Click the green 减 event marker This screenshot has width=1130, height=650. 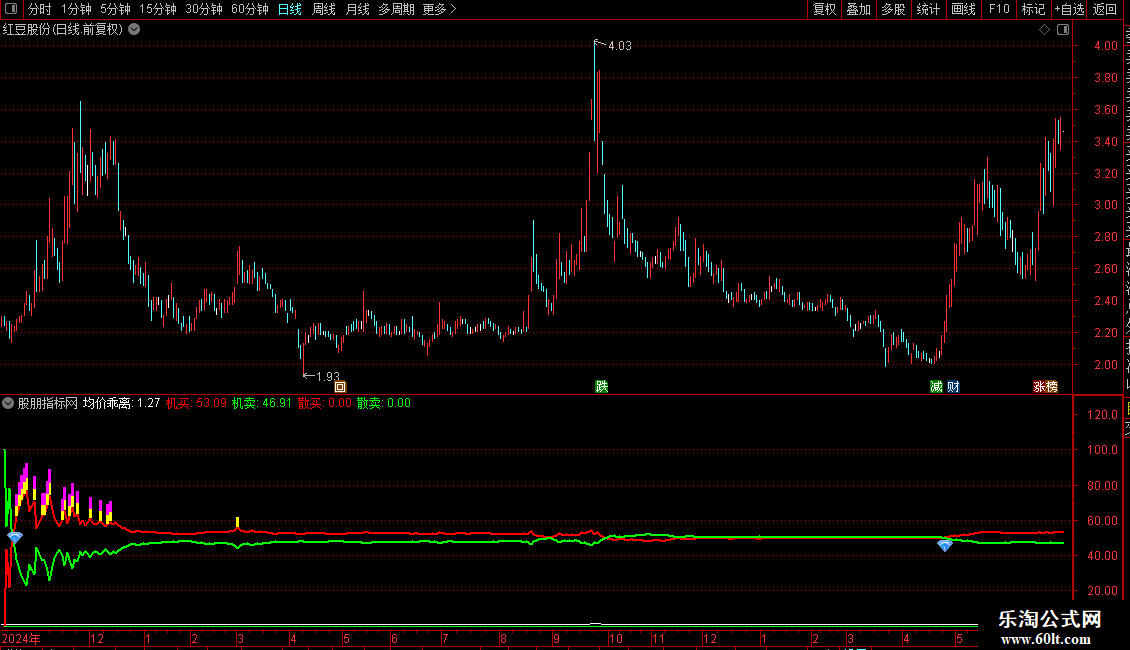click(936, 387)
